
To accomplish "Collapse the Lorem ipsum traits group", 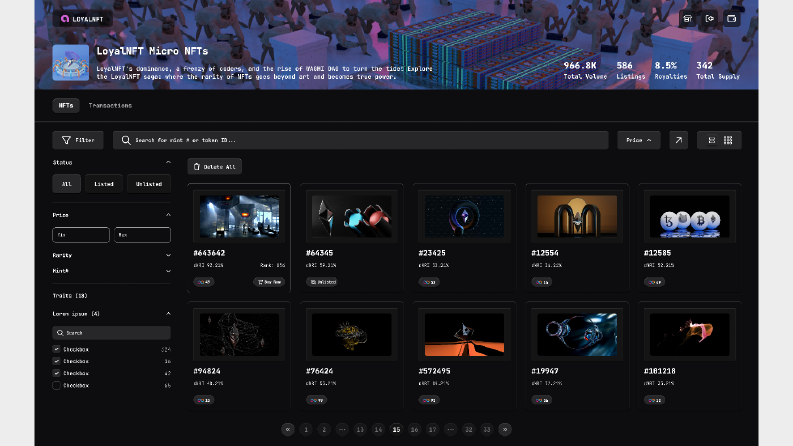I will 168,314.
